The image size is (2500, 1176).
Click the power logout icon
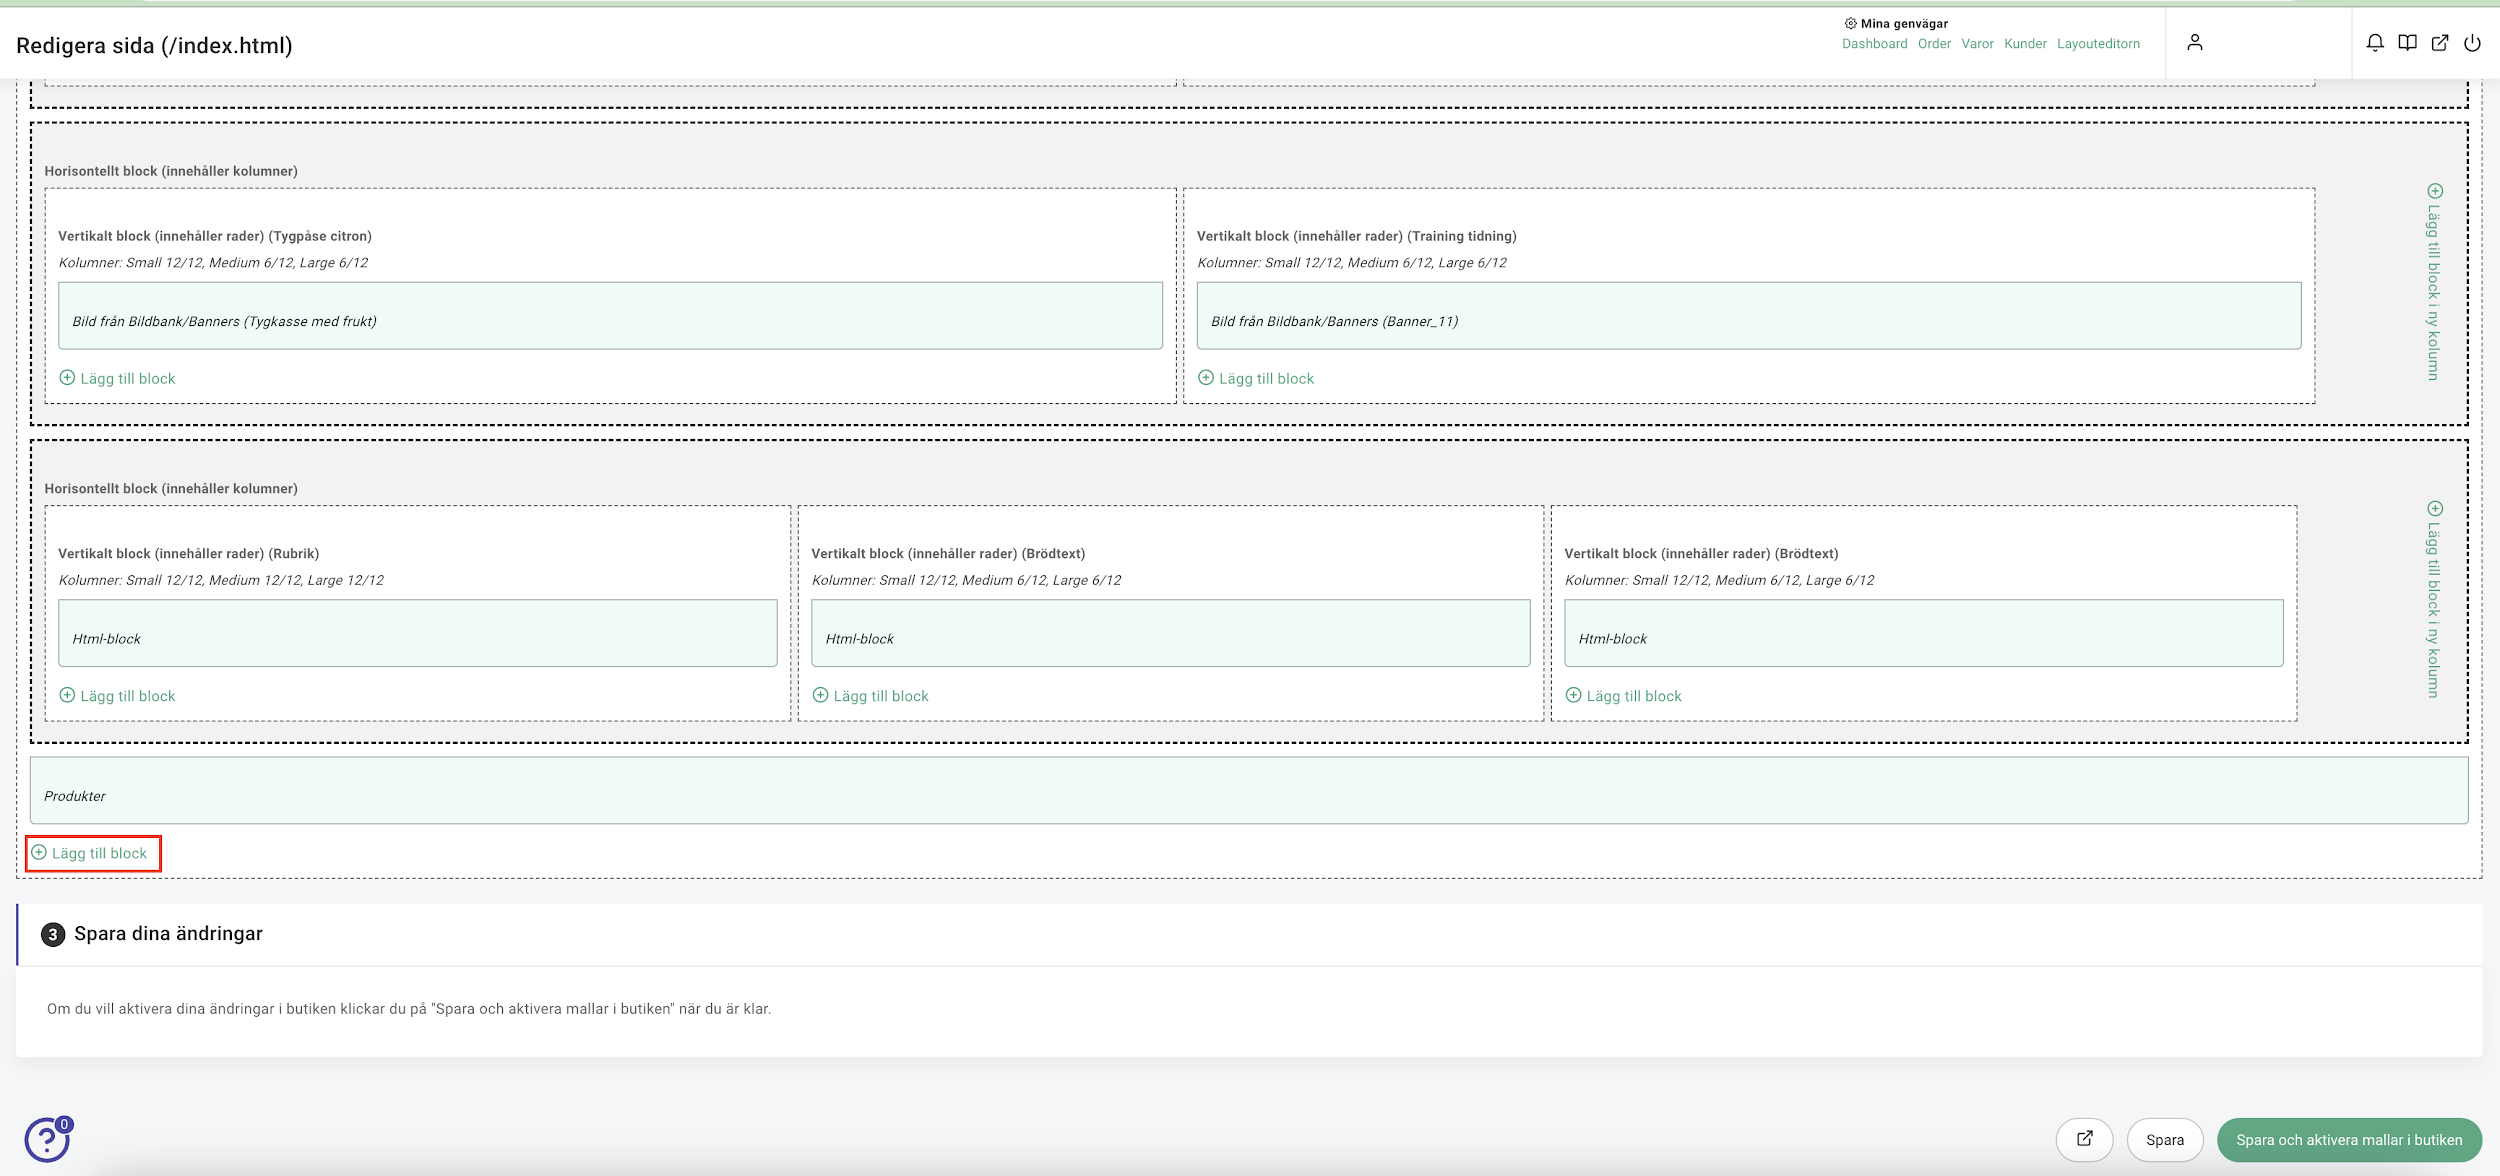point(2472,42)
